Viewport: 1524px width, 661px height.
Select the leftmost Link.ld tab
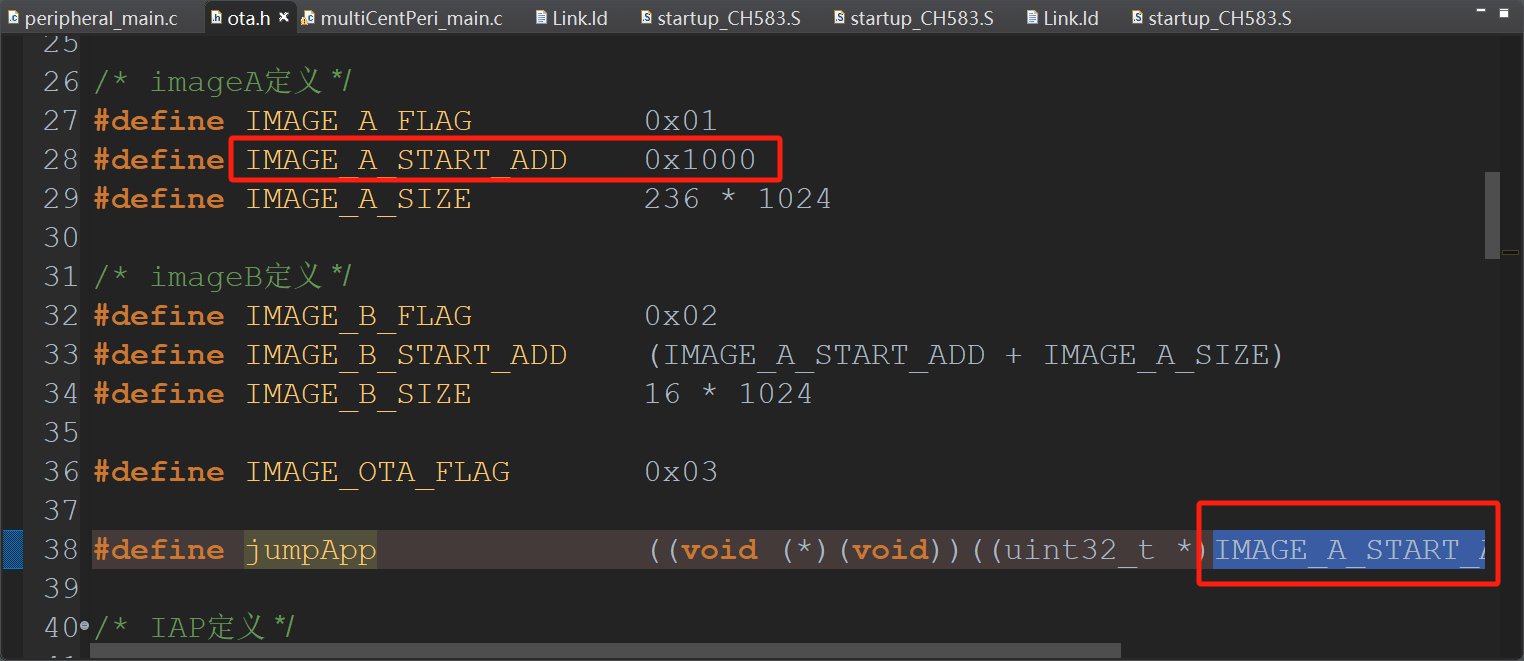[x=579, y=18]
